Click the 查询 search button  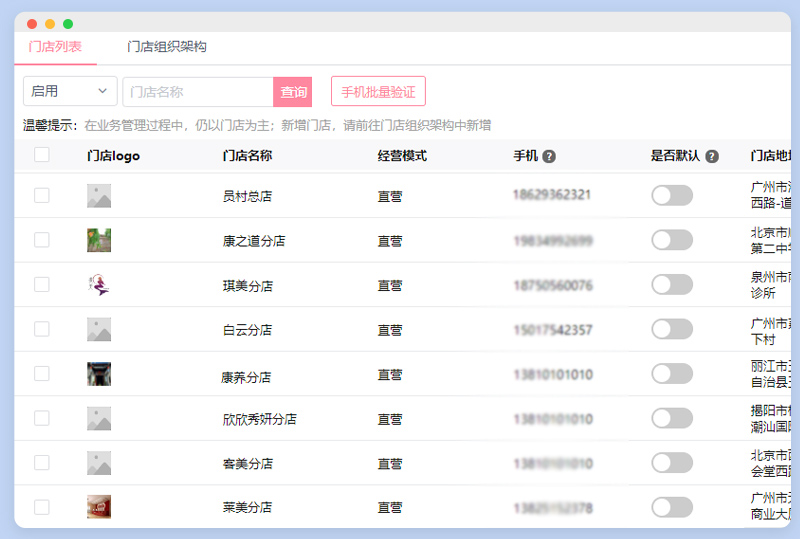click(293, 92)
